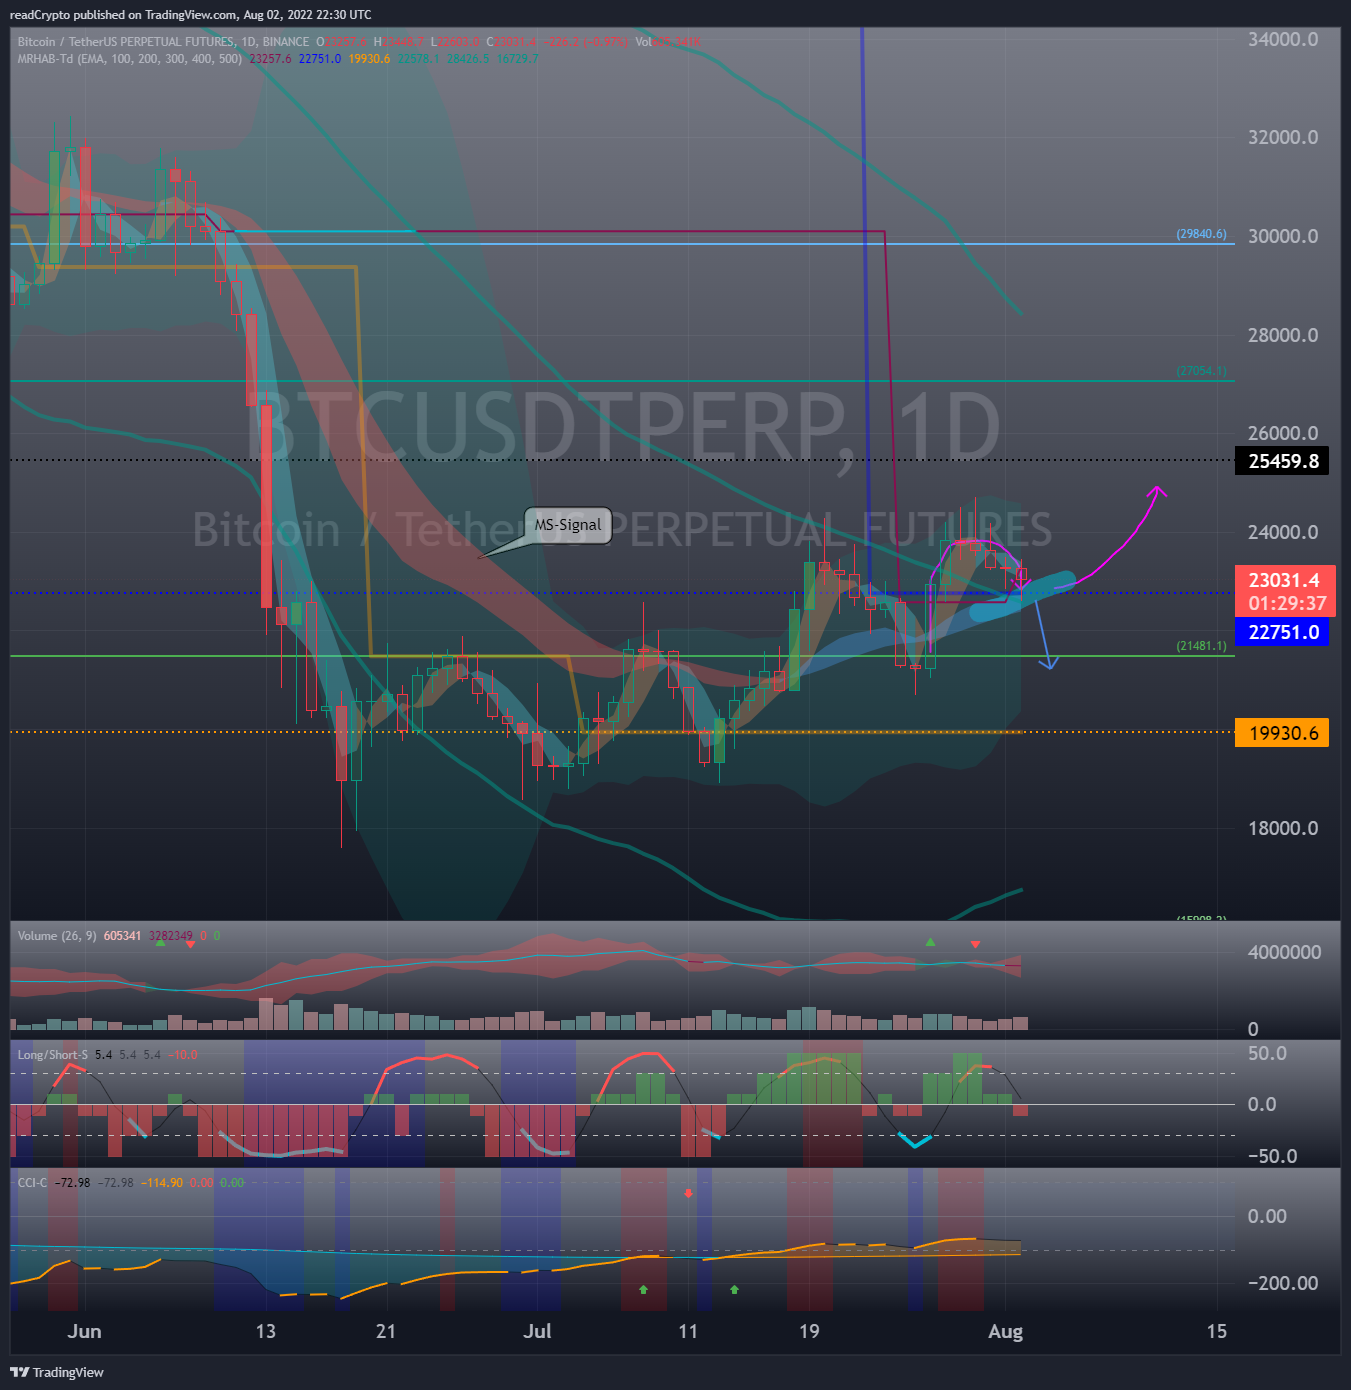Click the green up-arrow marker near Volume legend
The image size is (1351, 1390).
coord(160,942)
